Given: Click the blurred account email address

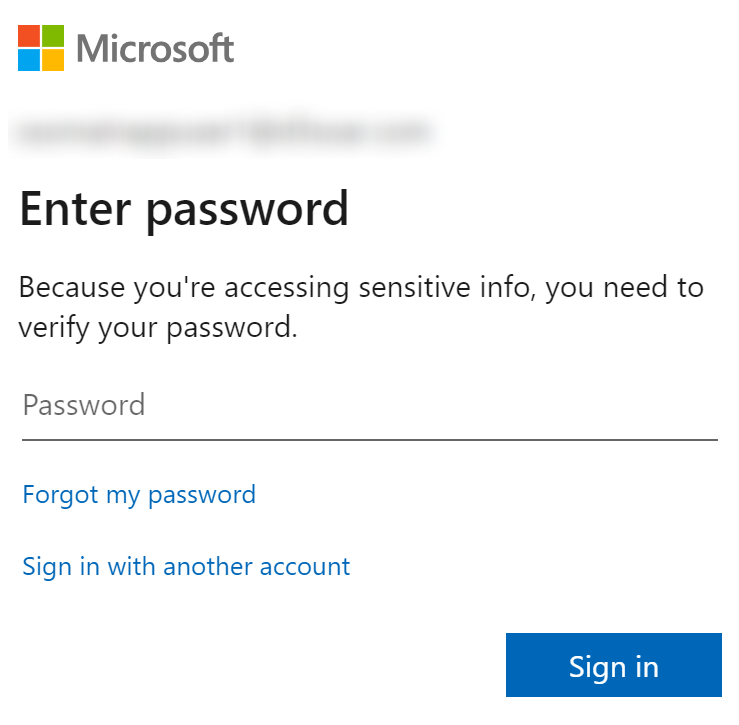Looking at the screenshot, I should (x=222, y=131).
